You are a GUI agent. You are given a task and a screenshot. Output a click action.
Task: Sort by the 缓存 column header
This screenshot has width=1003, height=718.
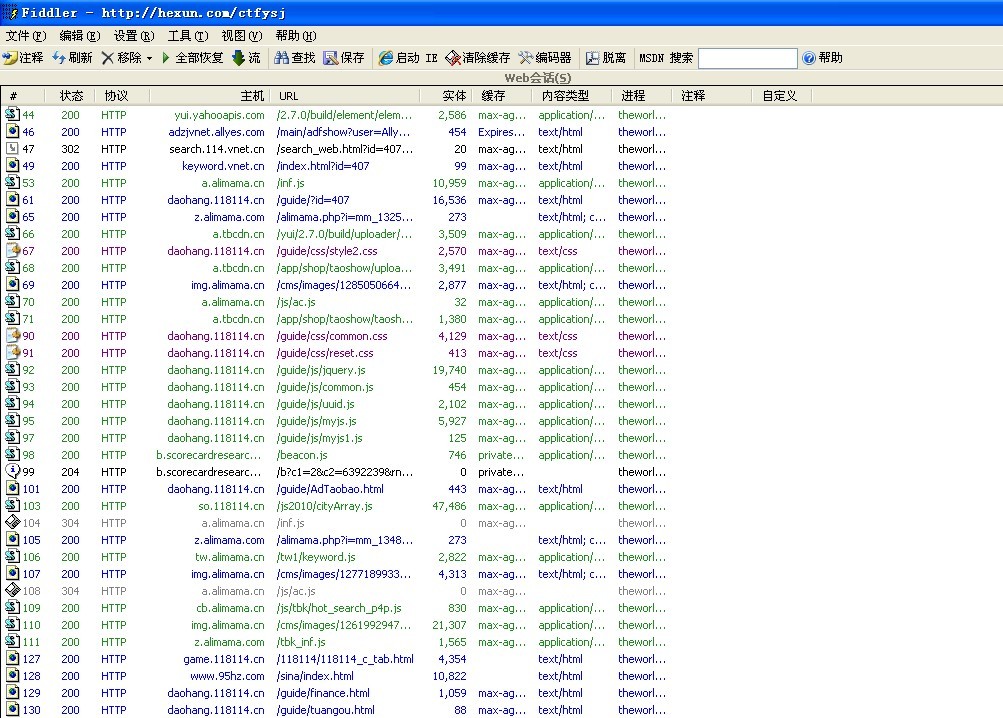[x=502, y=96]
